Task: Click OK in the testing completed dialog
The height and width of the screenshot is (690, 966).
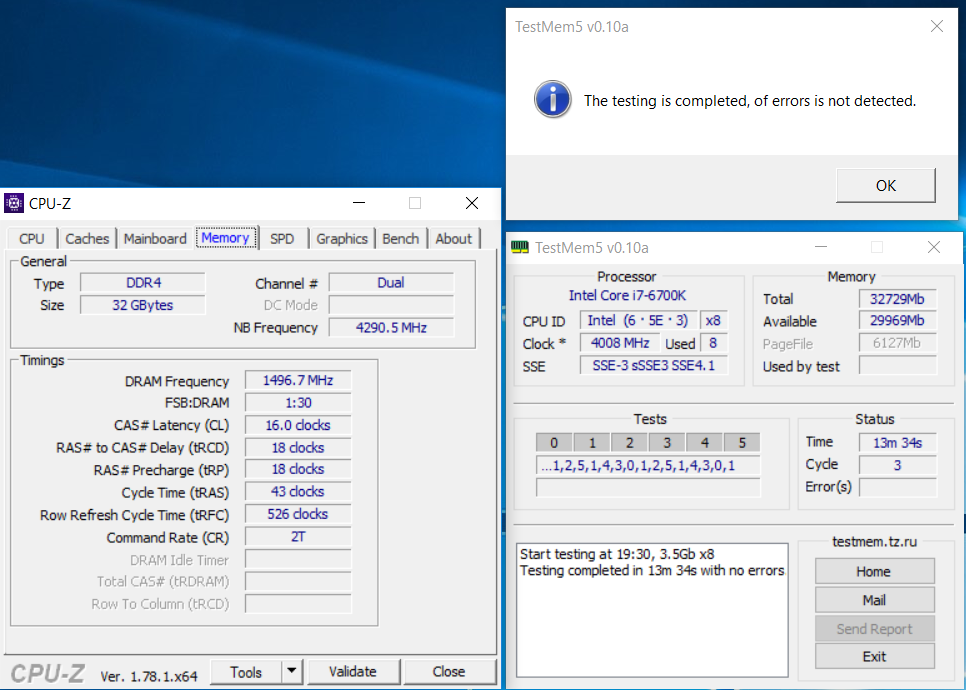Action: tap(885, 185)
